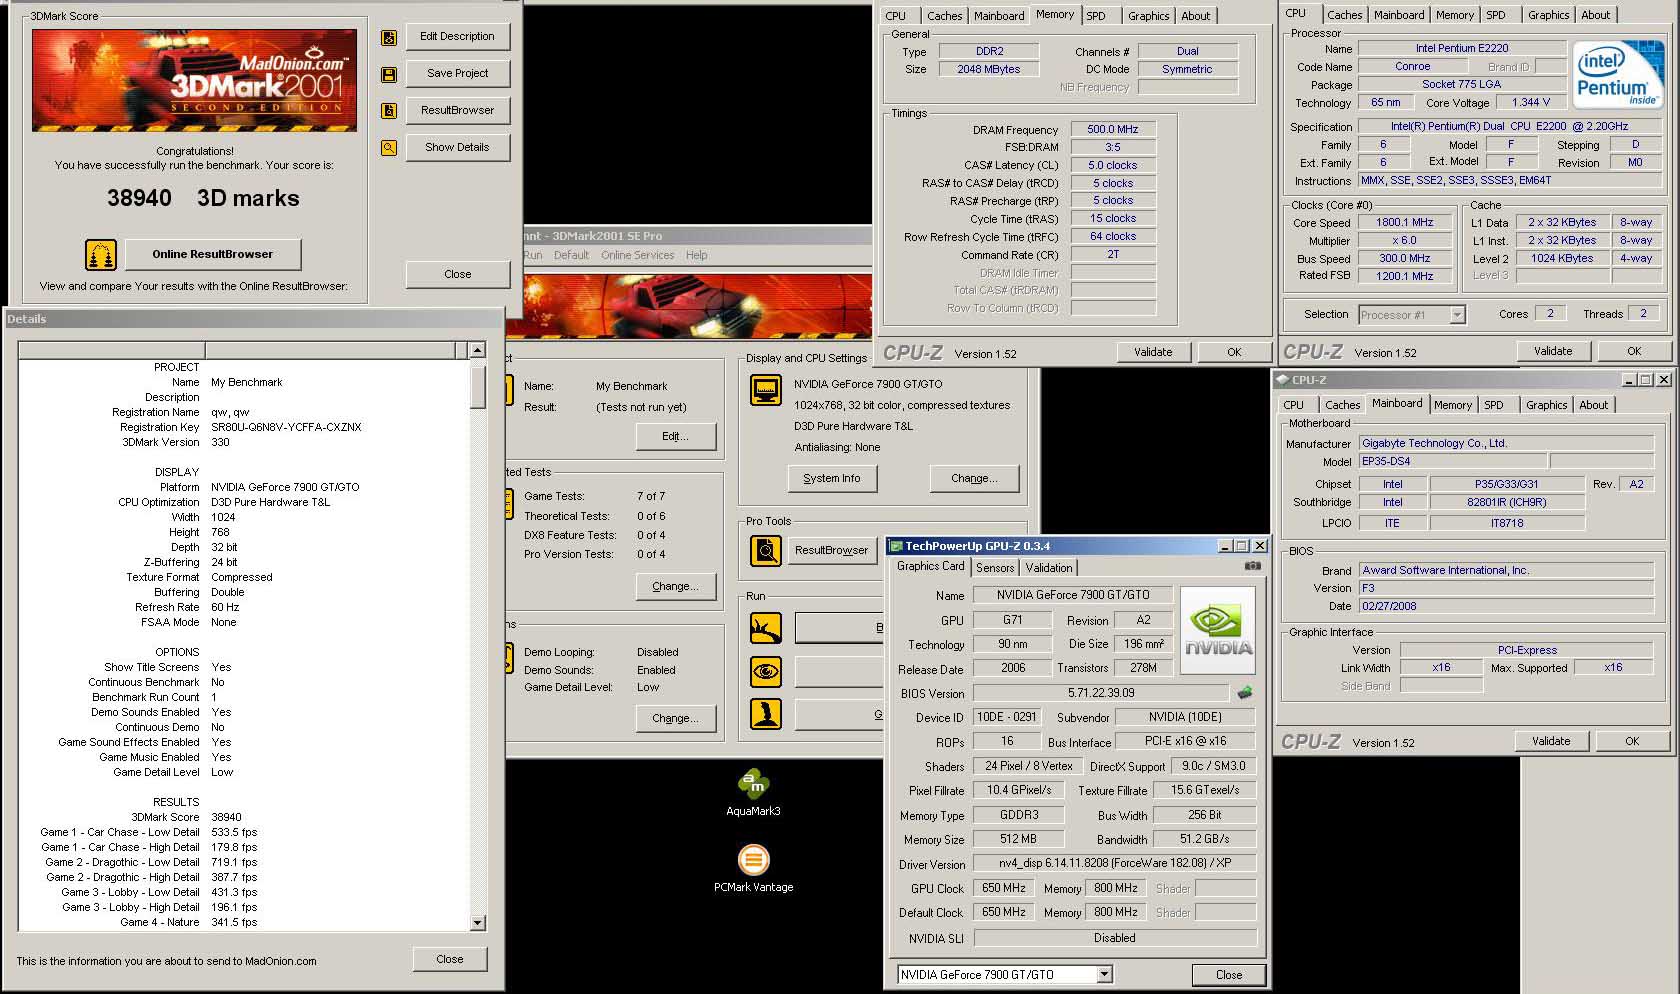Switch to the Validation tab in GPU-Z
The image size is (1680, 994).
point(1049,568)
